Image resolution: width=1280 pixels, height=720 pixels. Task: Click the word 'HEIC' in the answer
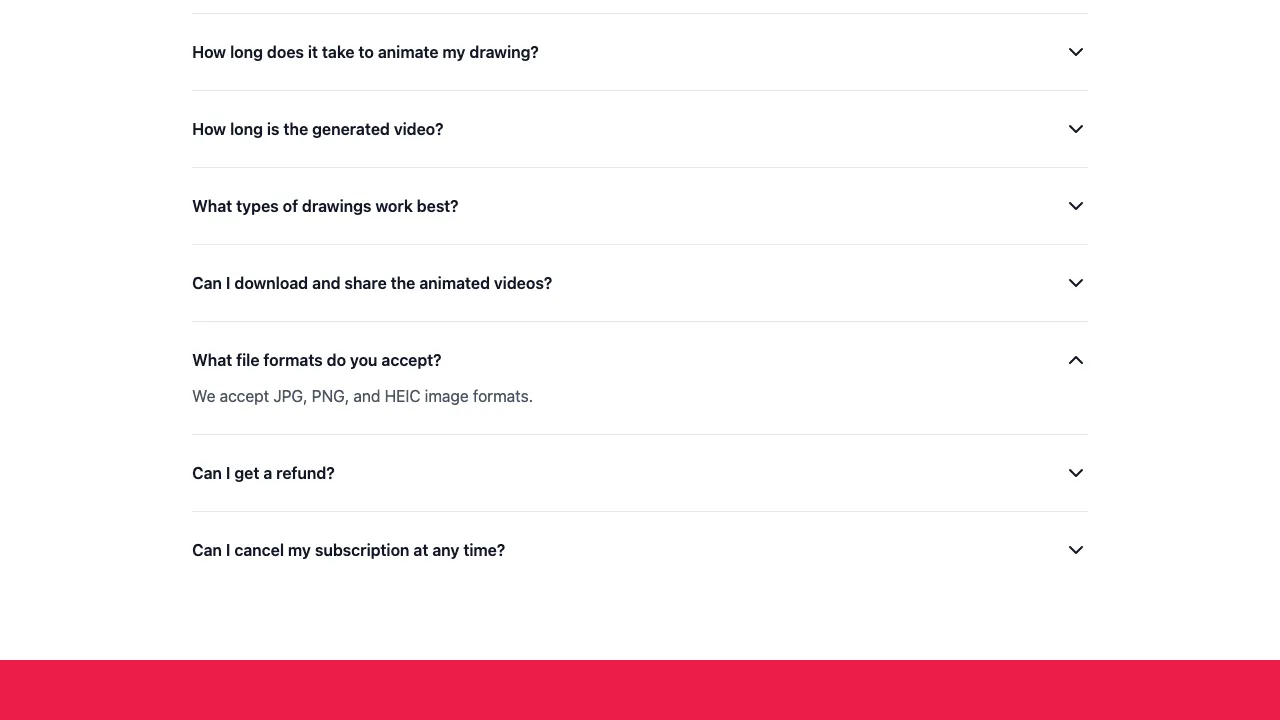coord(402,397)
